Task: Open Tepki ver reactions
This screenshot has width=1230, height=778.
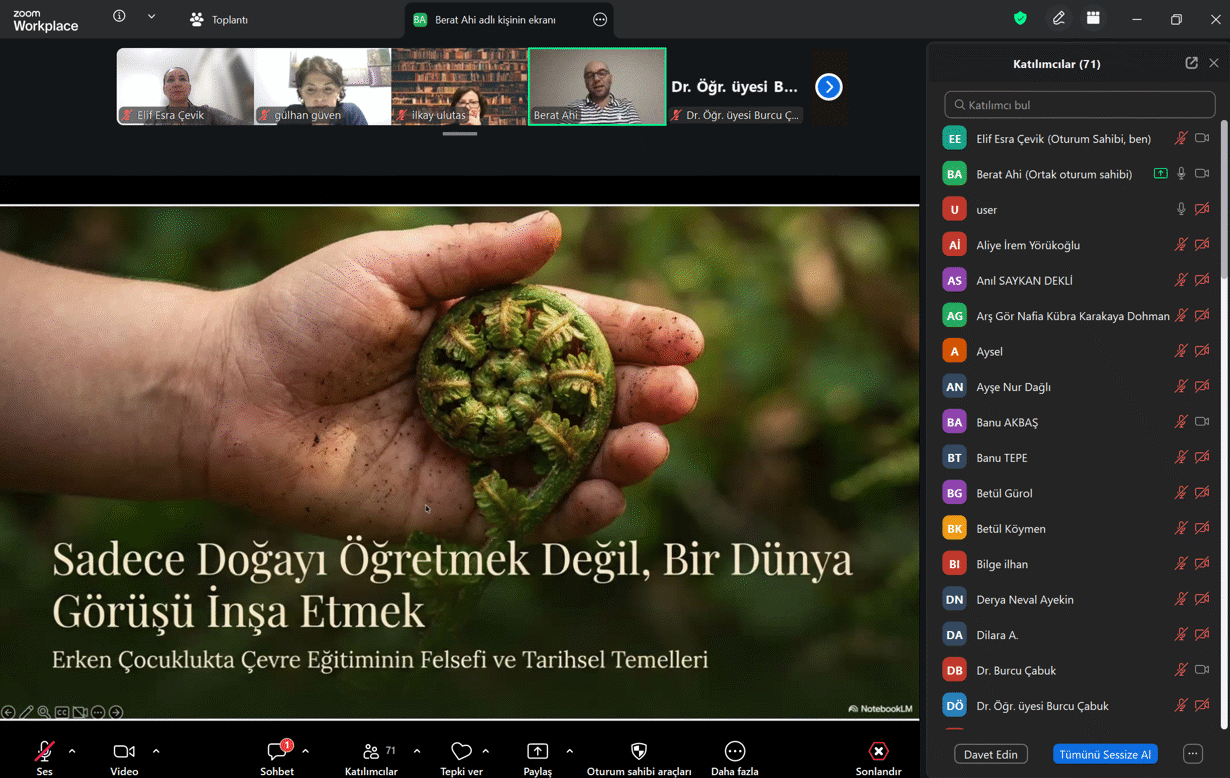Action: [x=461, y=752]
